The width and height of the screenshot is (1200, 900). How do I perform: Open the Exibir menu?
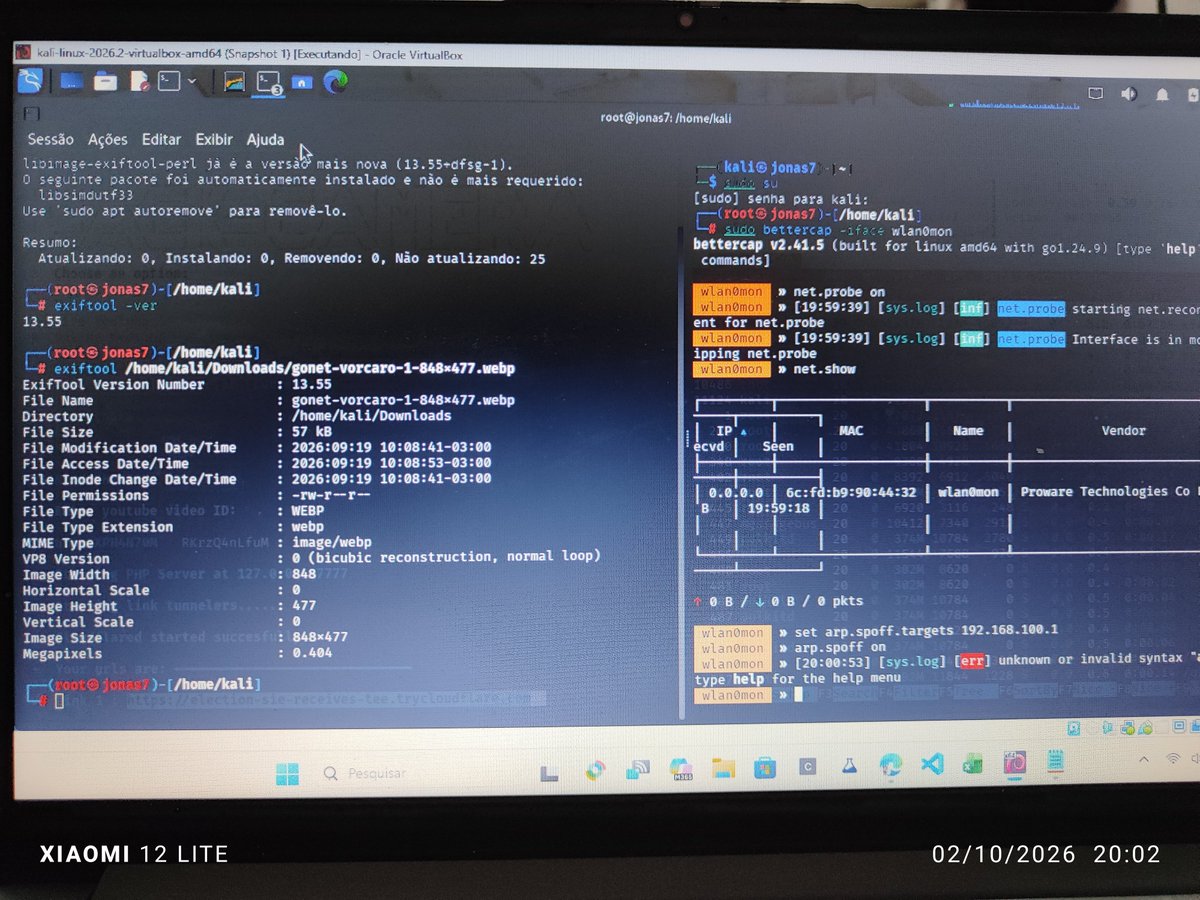click(x=214, y=140)
